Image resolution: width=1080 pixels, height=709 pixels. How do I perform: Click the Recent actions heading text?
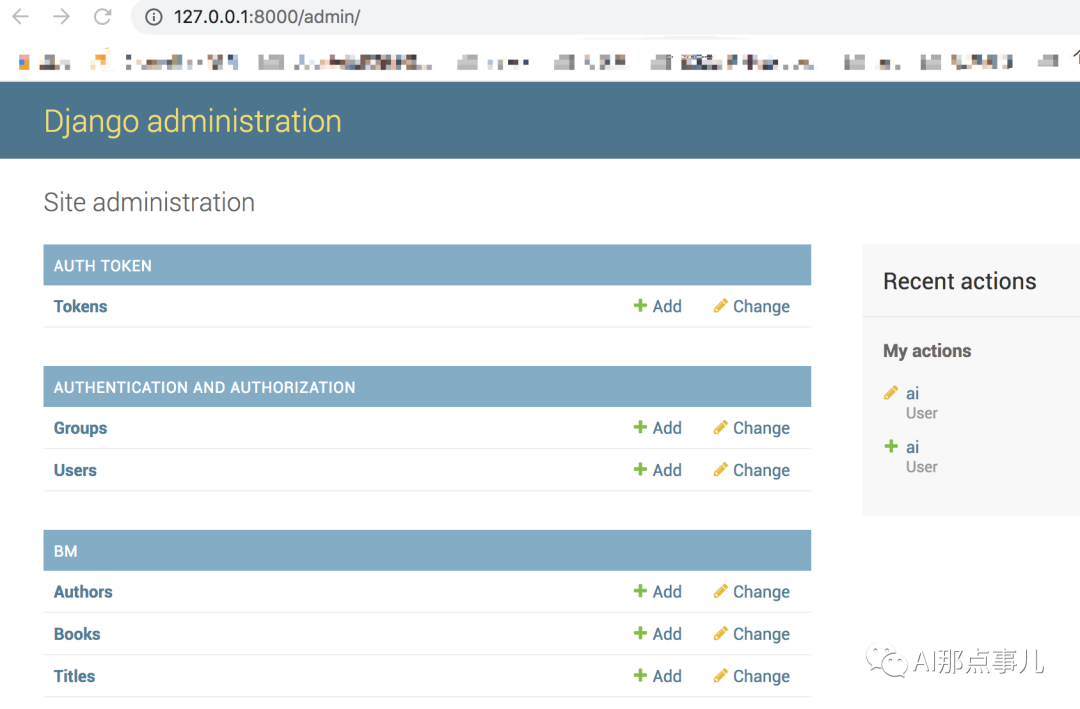(959, 282)
